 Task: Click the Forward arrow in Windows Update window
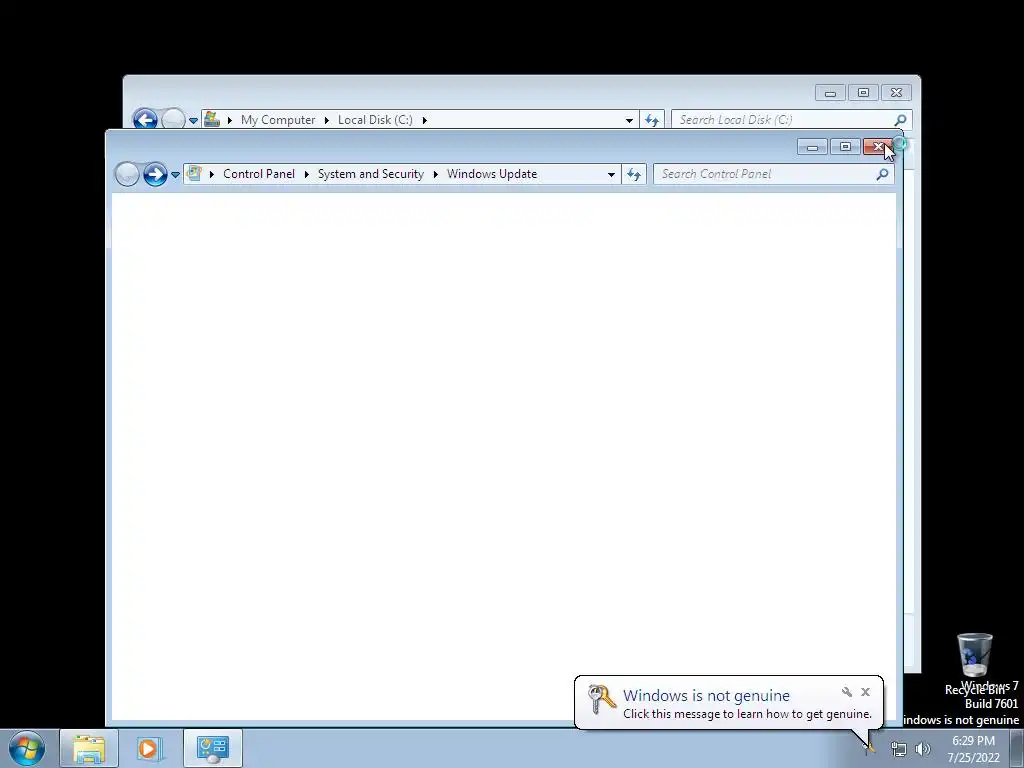155,174
